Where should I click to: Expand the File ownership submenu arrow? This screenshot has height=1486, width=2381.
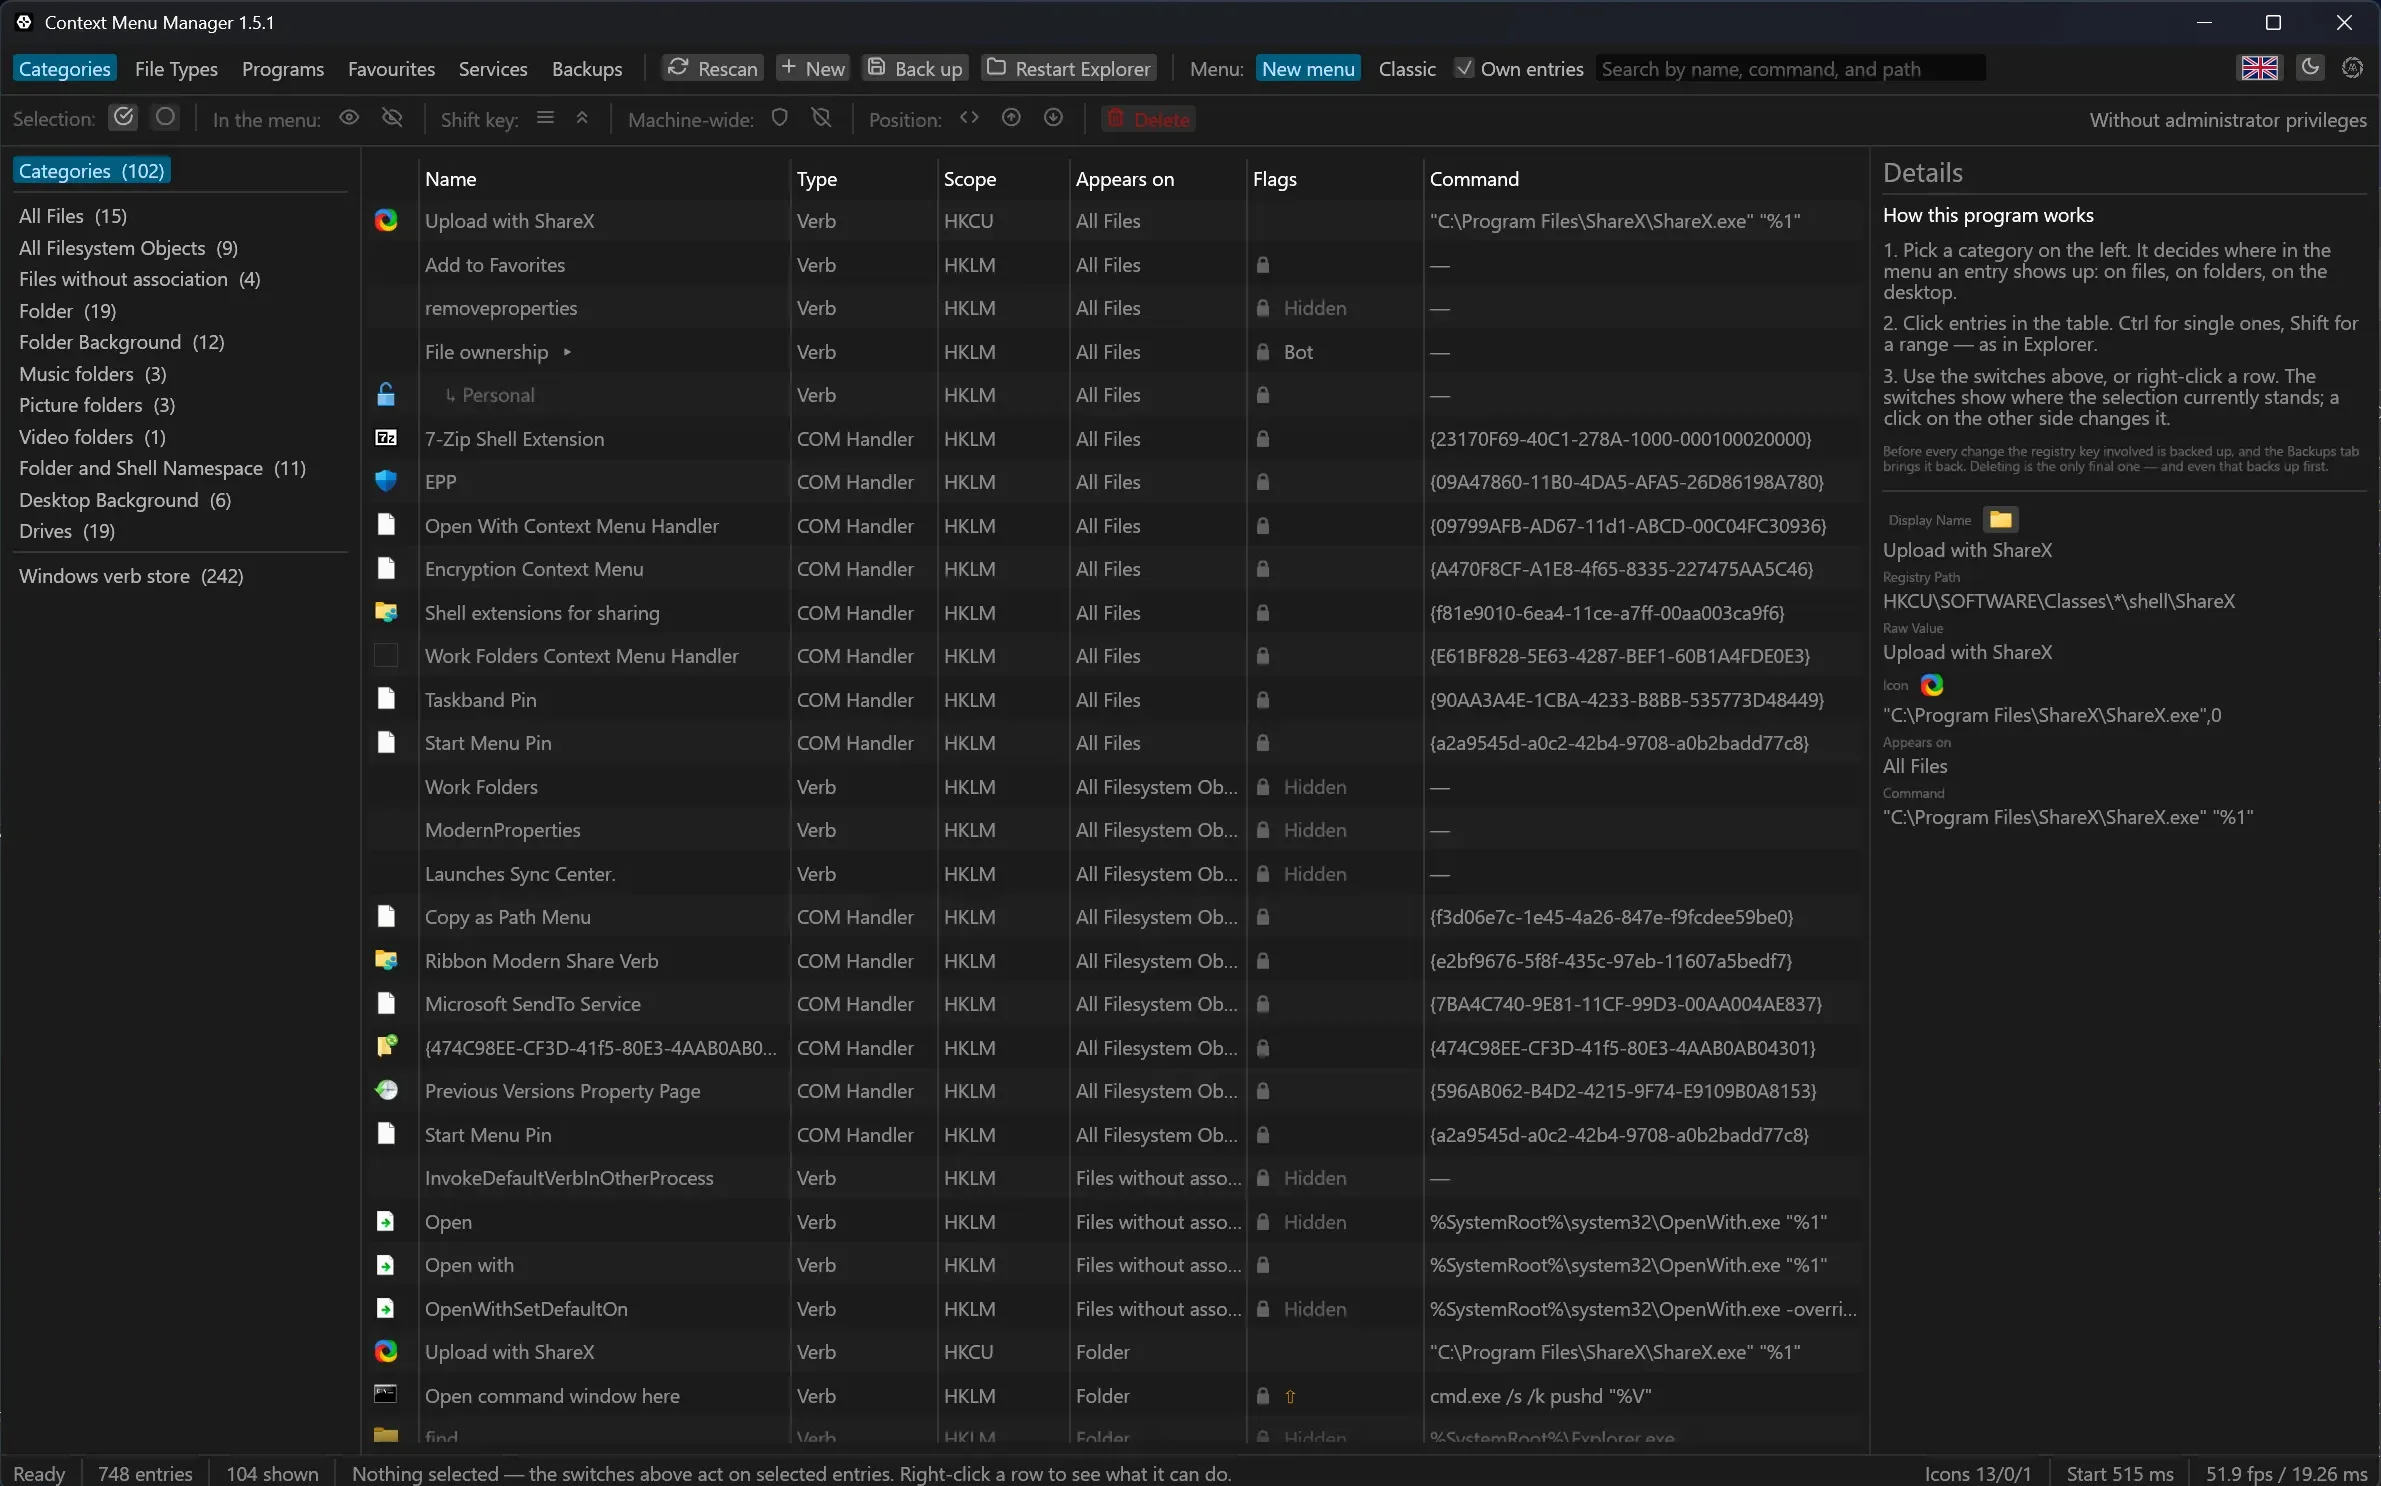tap(567, 352)
